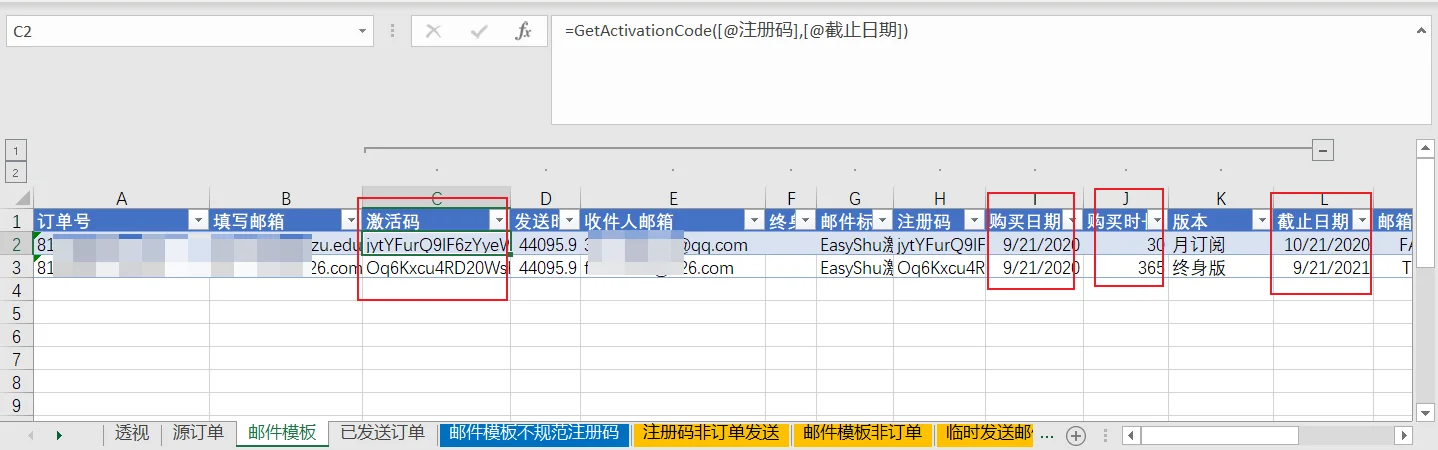This screenshot has width=1438, height=450.
Task: Open the 版本 column filter dropdown
Action: [1260, 220]
